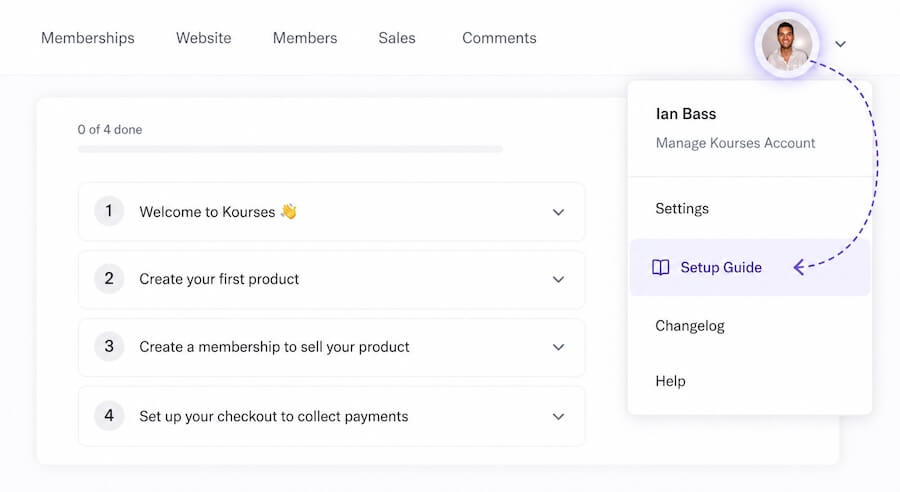Screen dimensions: 900x492
Task: Click the book icon beside Setup Guide
Action: click(660, 267)
